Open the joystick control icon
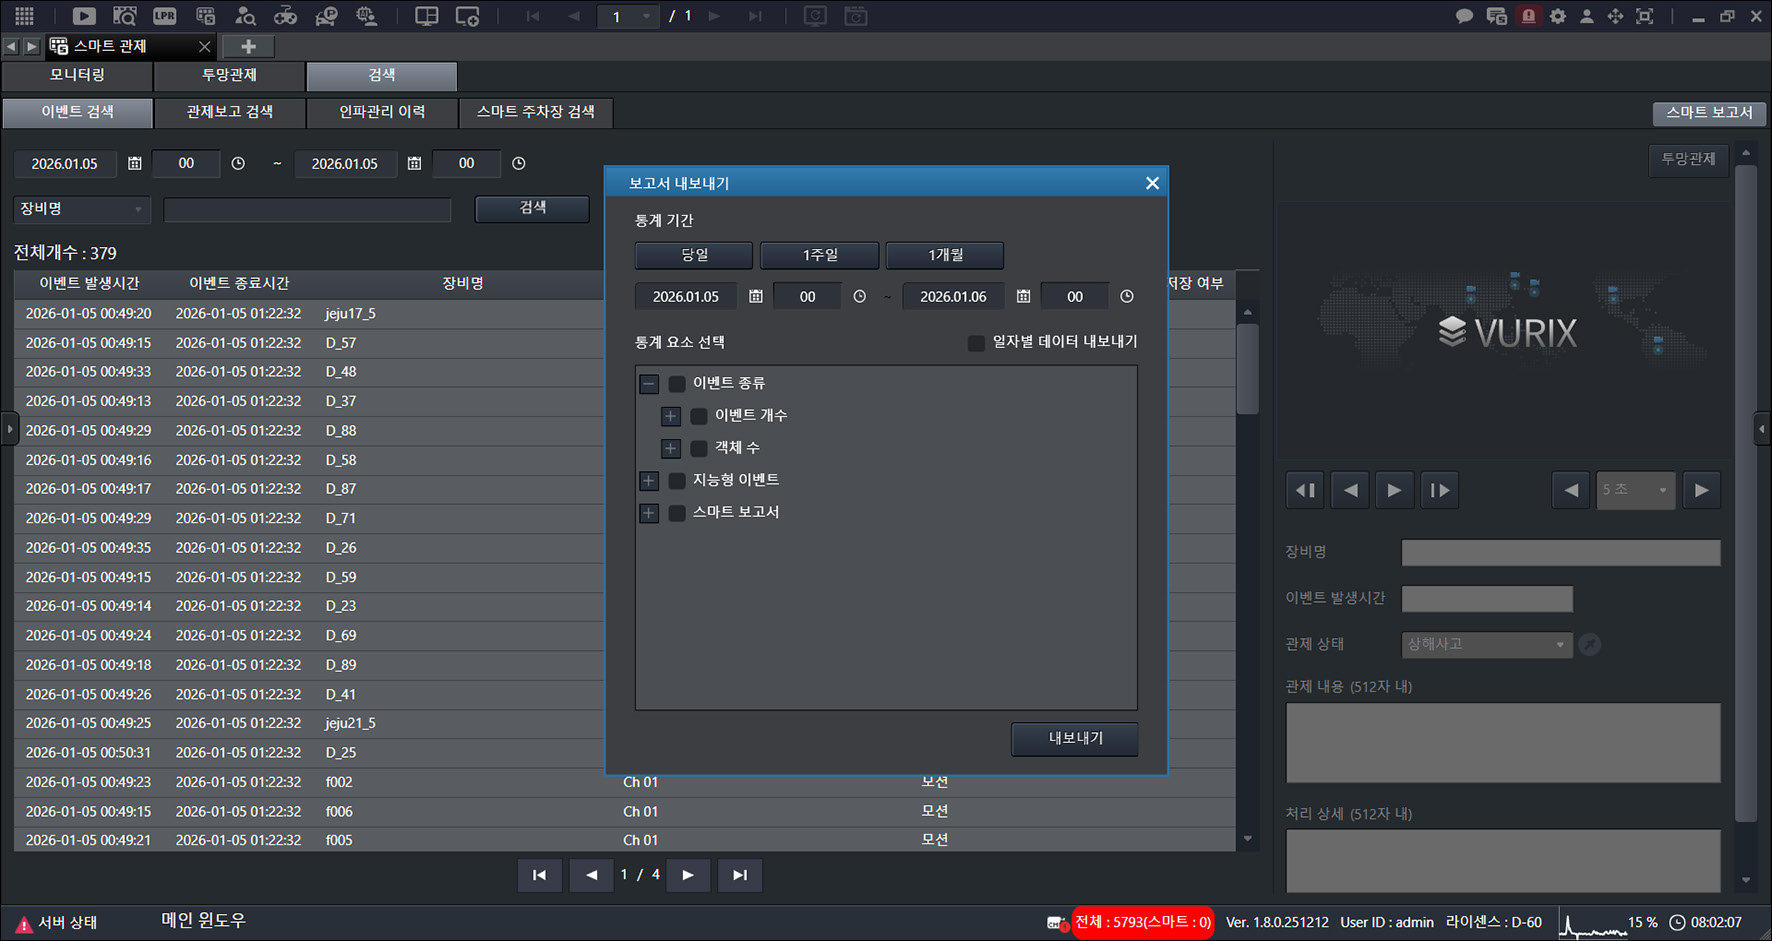The width and height of the screenshot is (1772, 941). point(286,16)
